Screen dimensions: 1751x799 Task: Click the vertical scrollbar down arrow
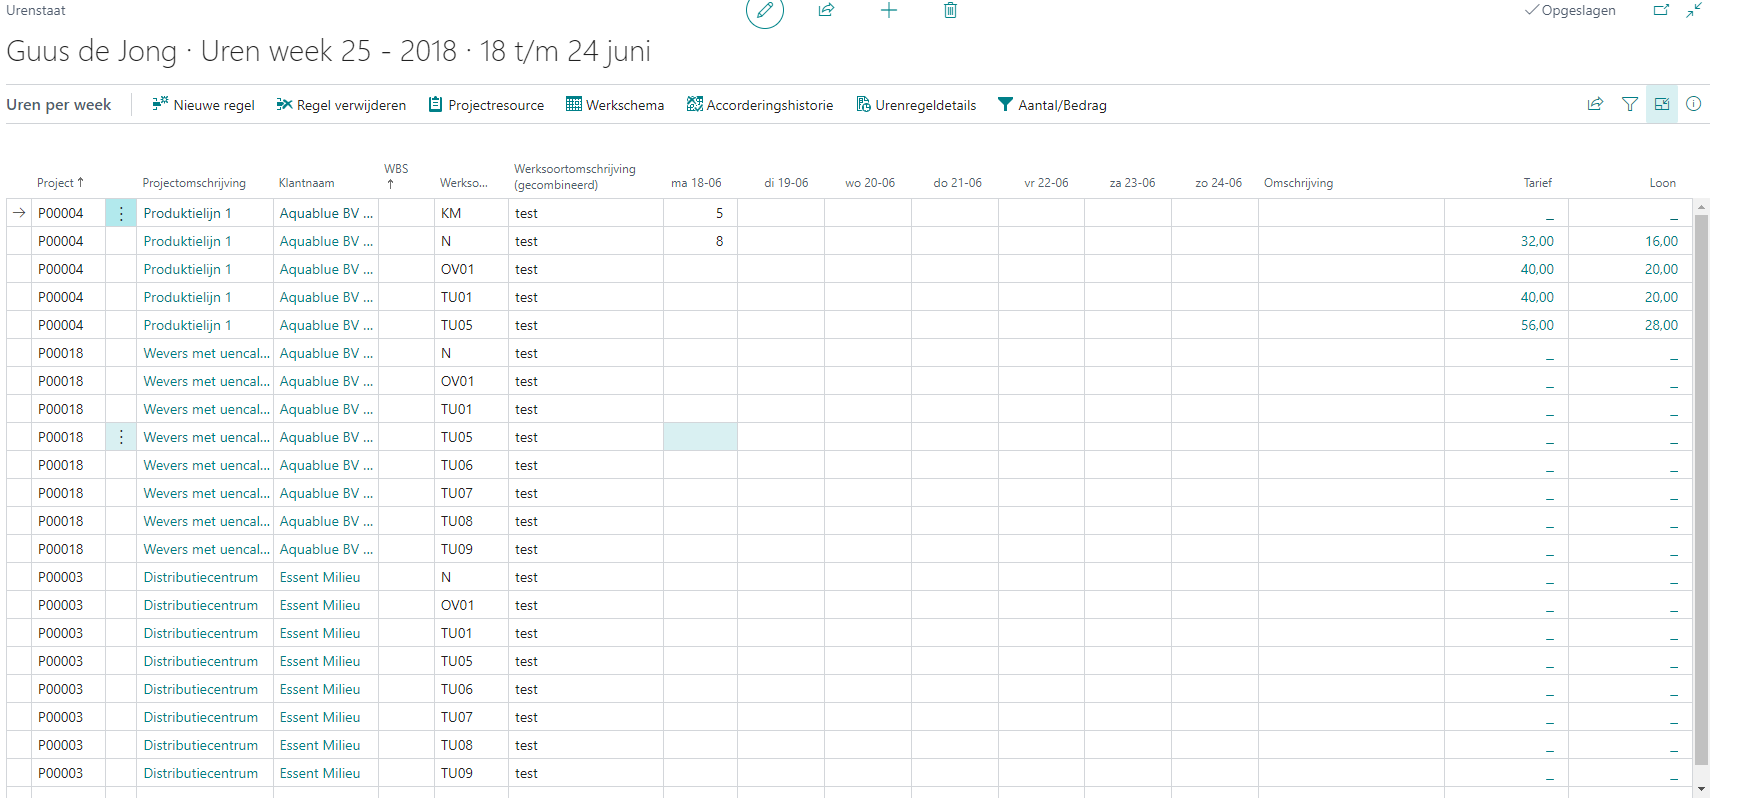(1701, 789)
